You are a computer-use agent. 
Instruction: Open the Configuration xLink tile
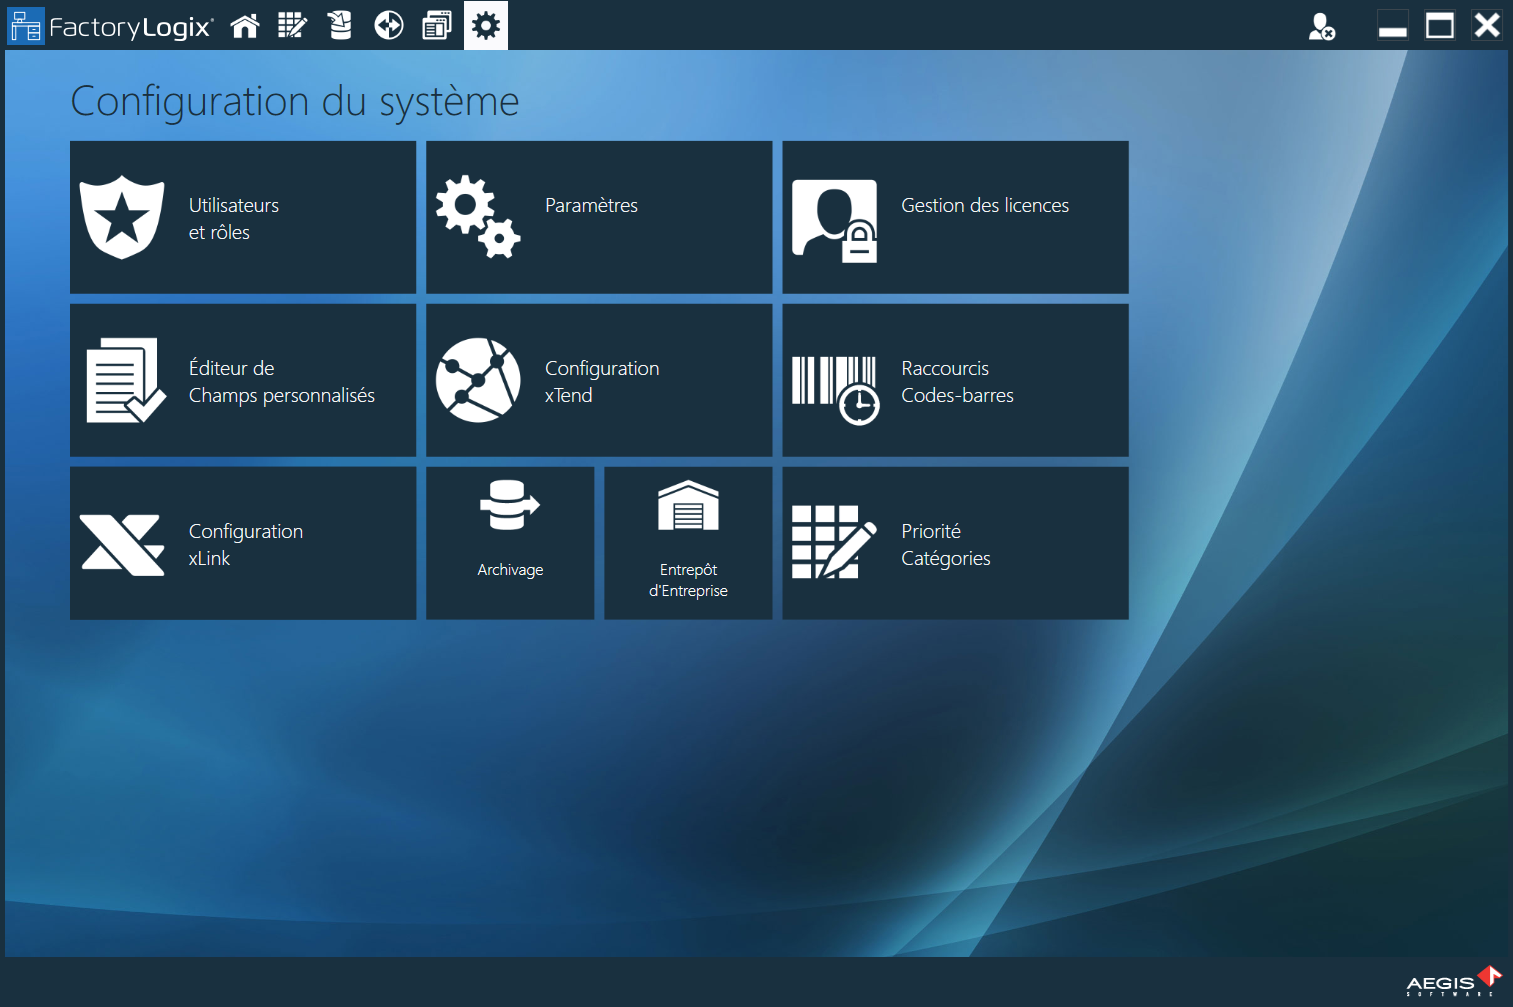point(242,542)
